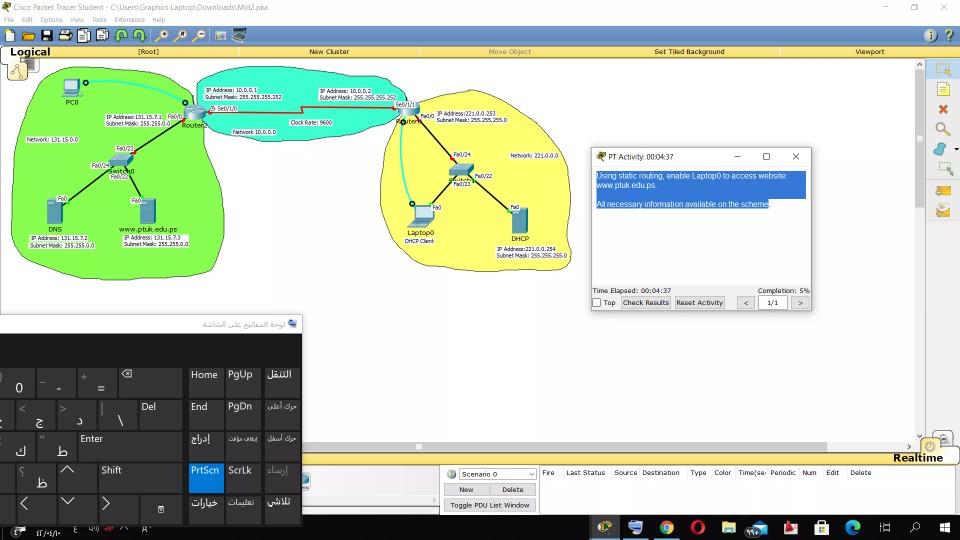Click the Delete scenario button
Screen dimensions: 960x540
pyautogui.click(x=512, y=489)
